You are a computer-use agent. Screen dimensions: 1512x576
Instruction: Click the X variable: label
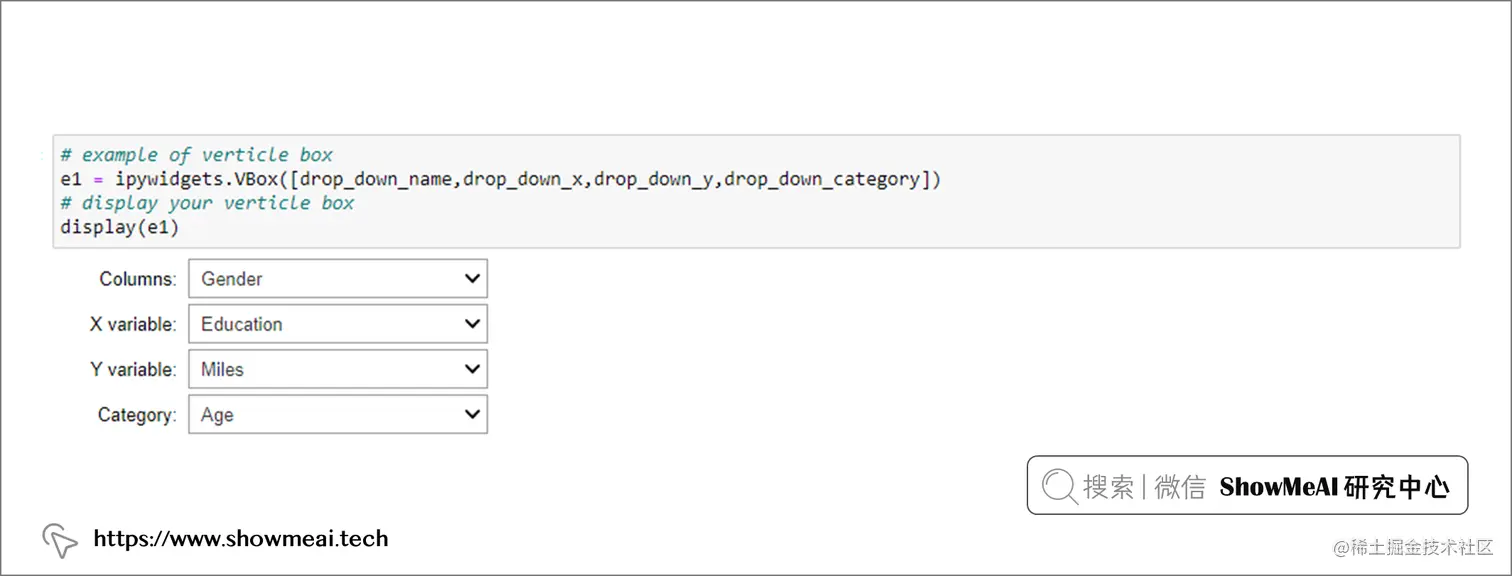[131, 323]
